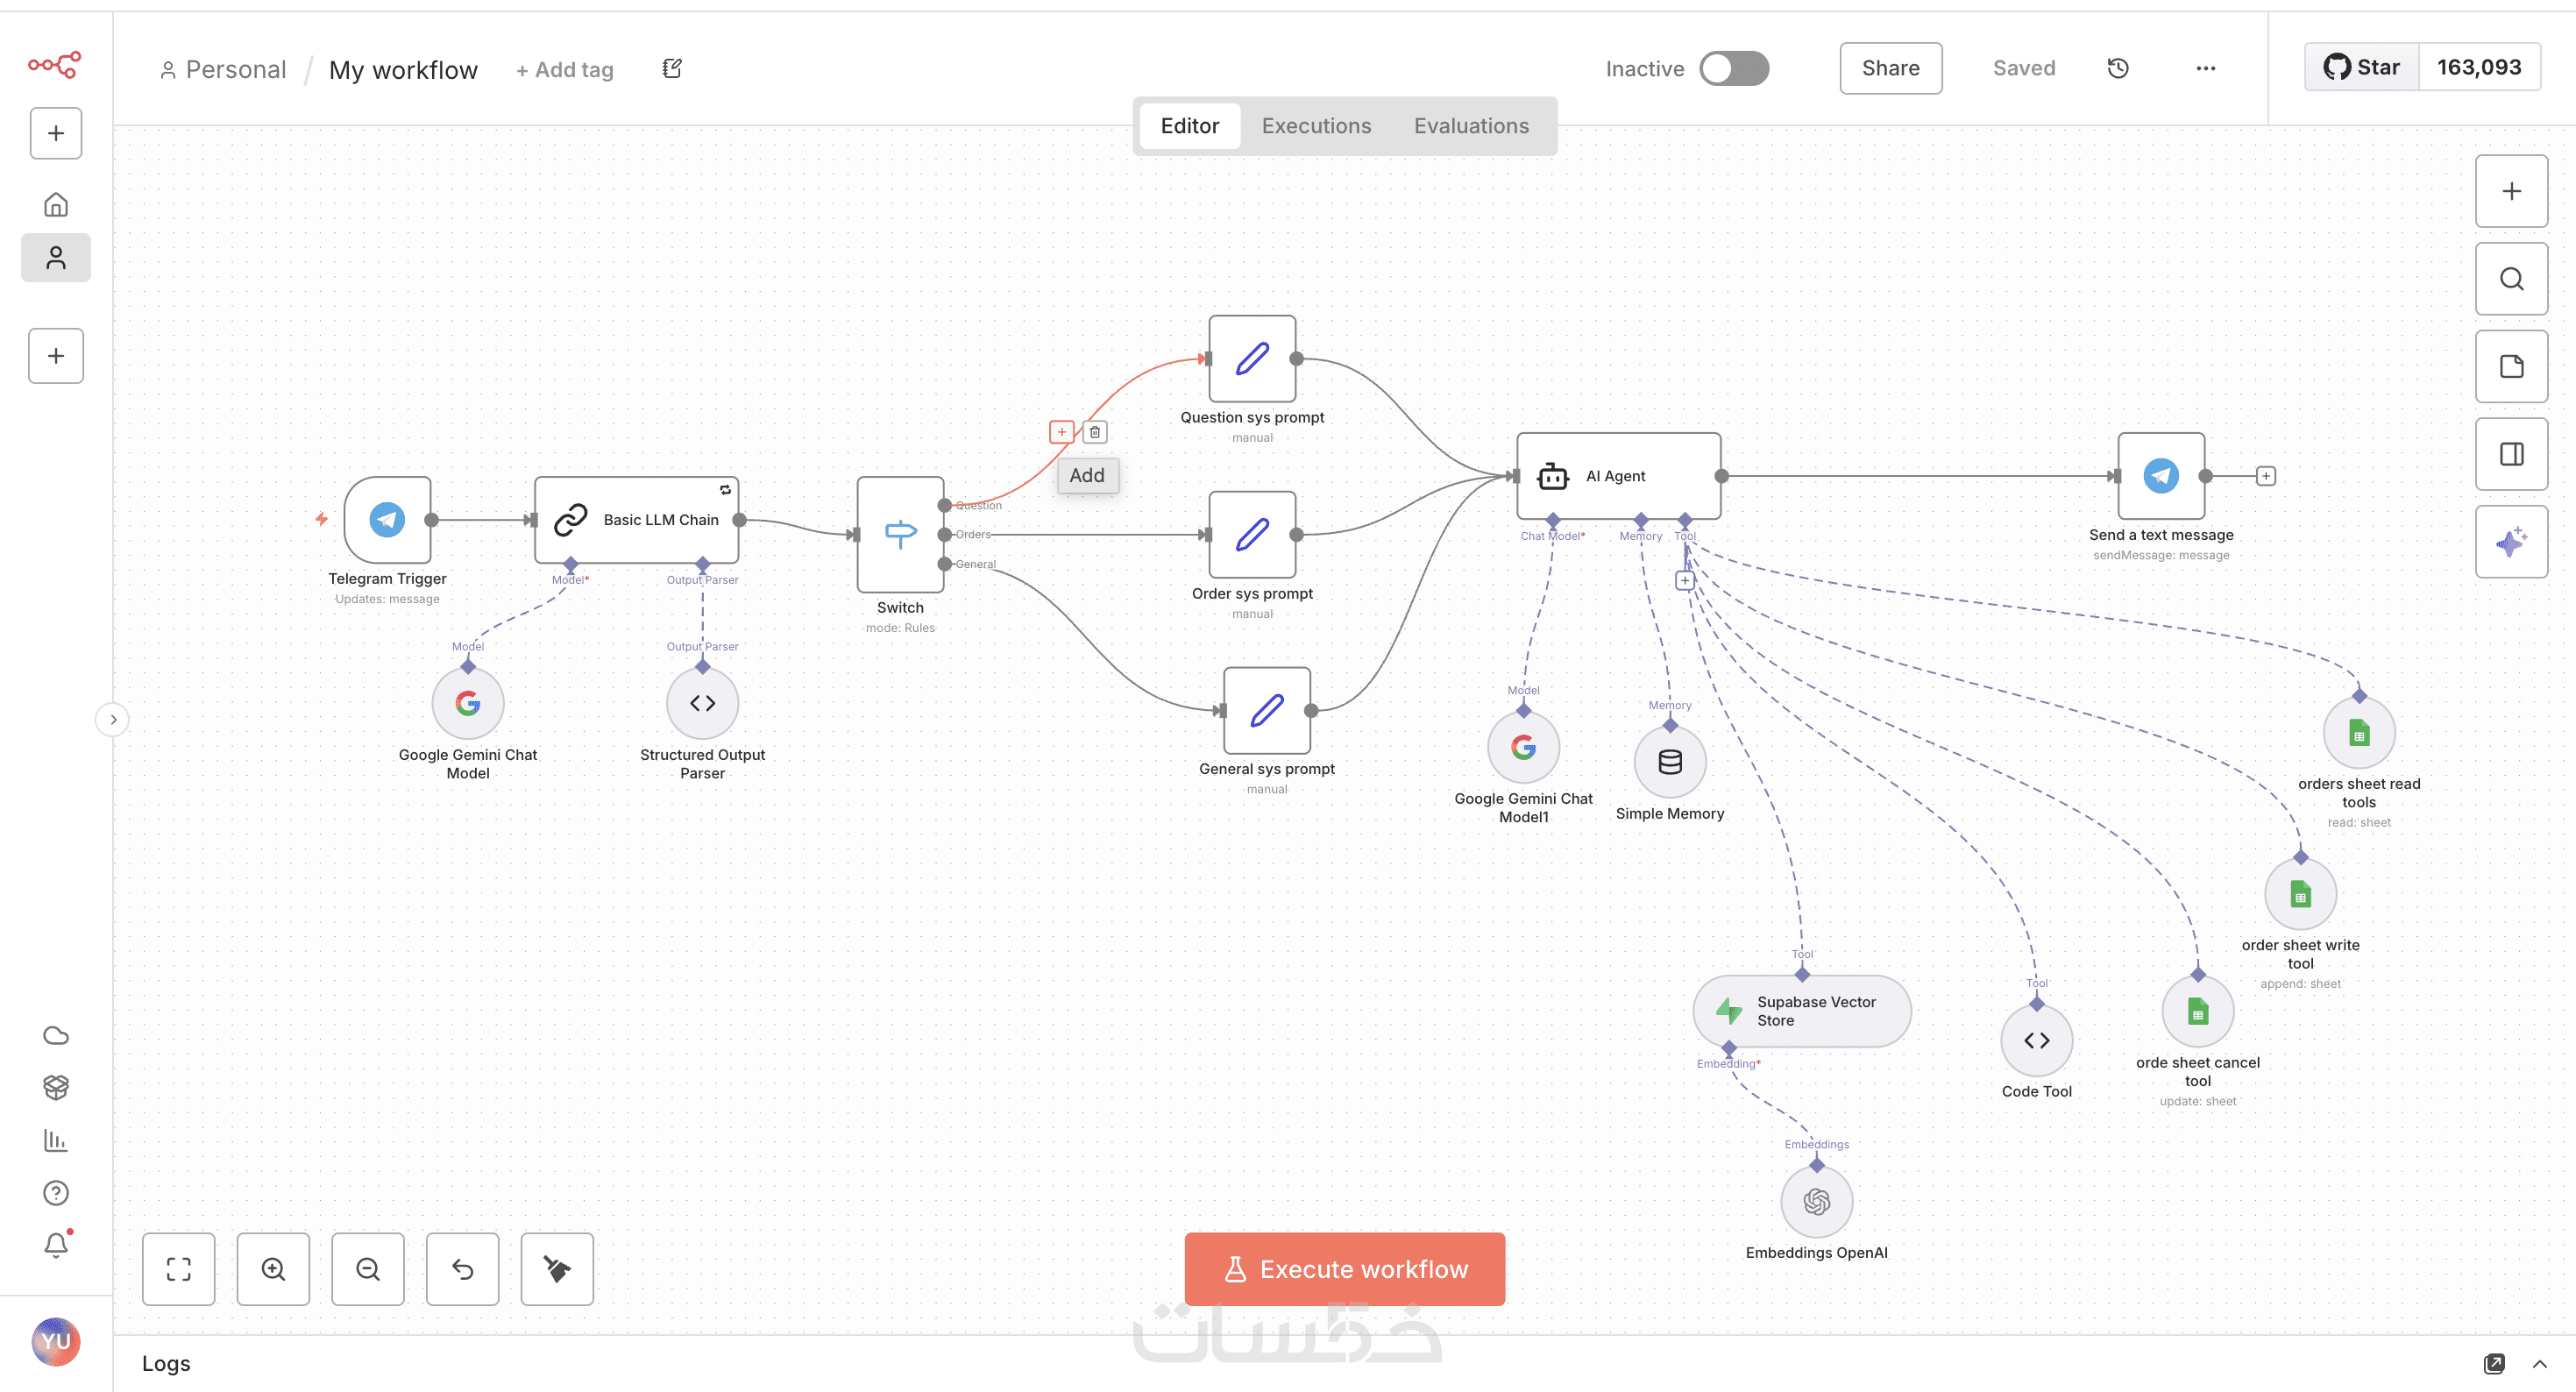Switch to the Evaluations tab
The width and height of the screenshot is (2576, 1392).
(1470, 126)
